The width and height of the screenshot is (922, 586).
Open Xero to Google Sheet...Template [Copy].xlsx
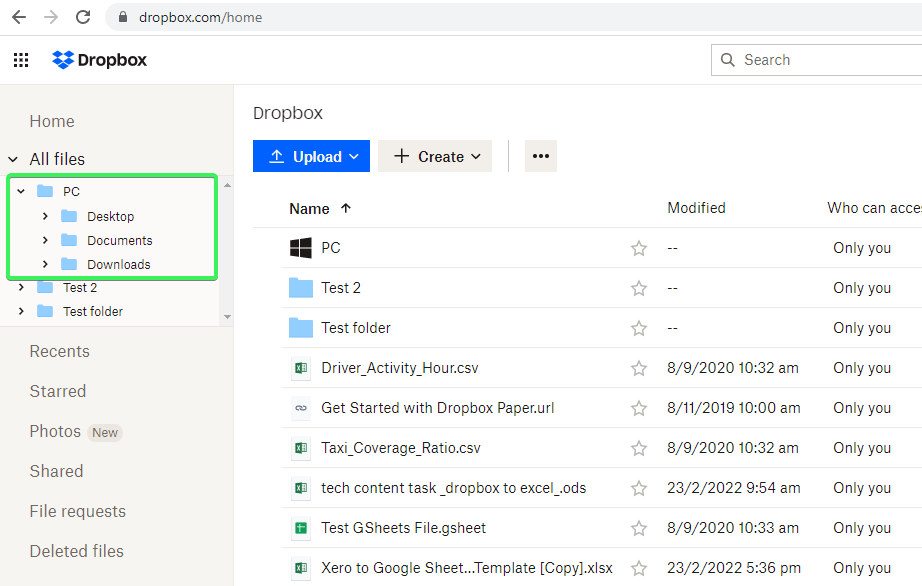(x=467, y=568)
